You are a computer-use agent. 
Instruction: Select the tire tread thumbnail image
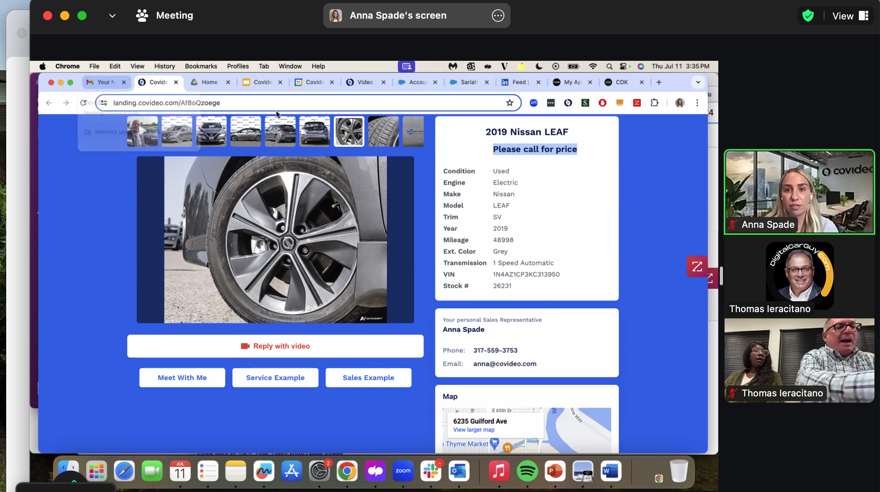tap(383, 131)
